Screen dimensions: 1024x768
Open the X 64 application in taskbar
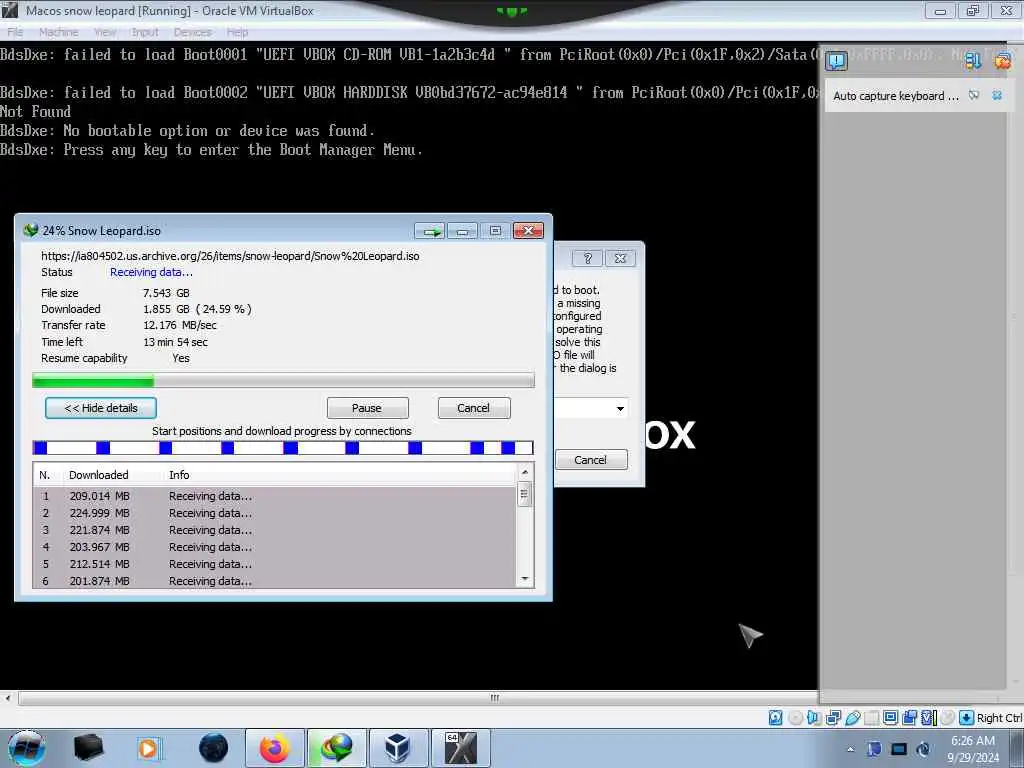coord(460,748)
